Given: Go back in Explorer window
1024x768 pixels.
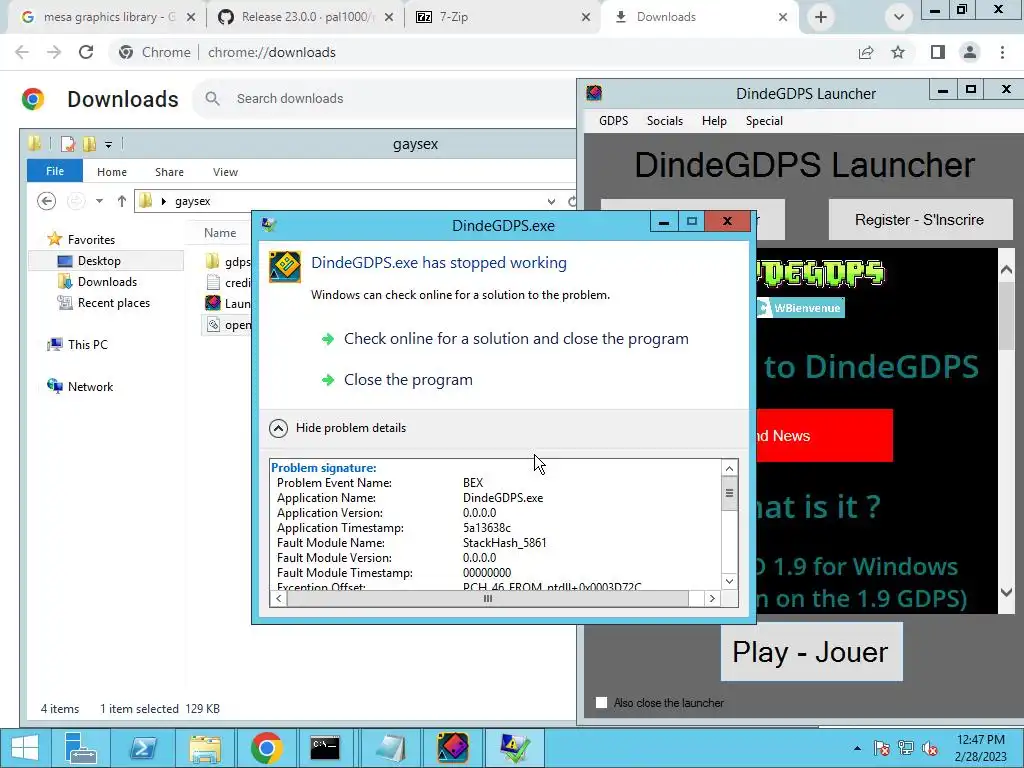Looking at the screenshot, I should coord(46,201).
